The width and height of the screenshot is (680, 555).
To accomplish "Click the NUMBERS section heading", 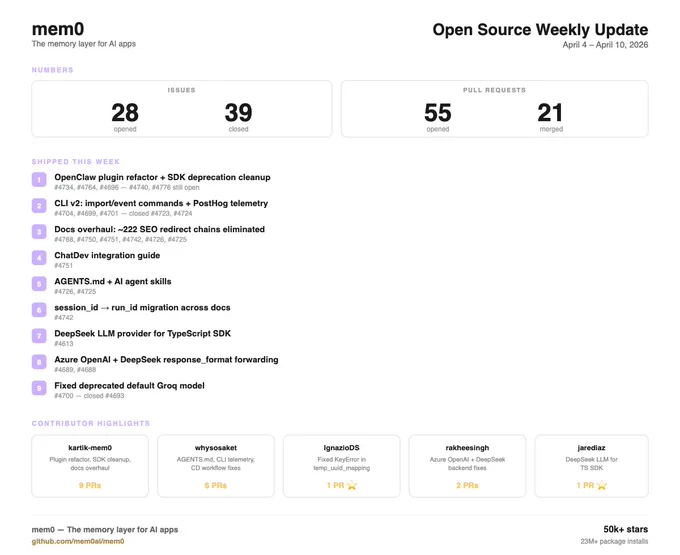I will [52, 70].
